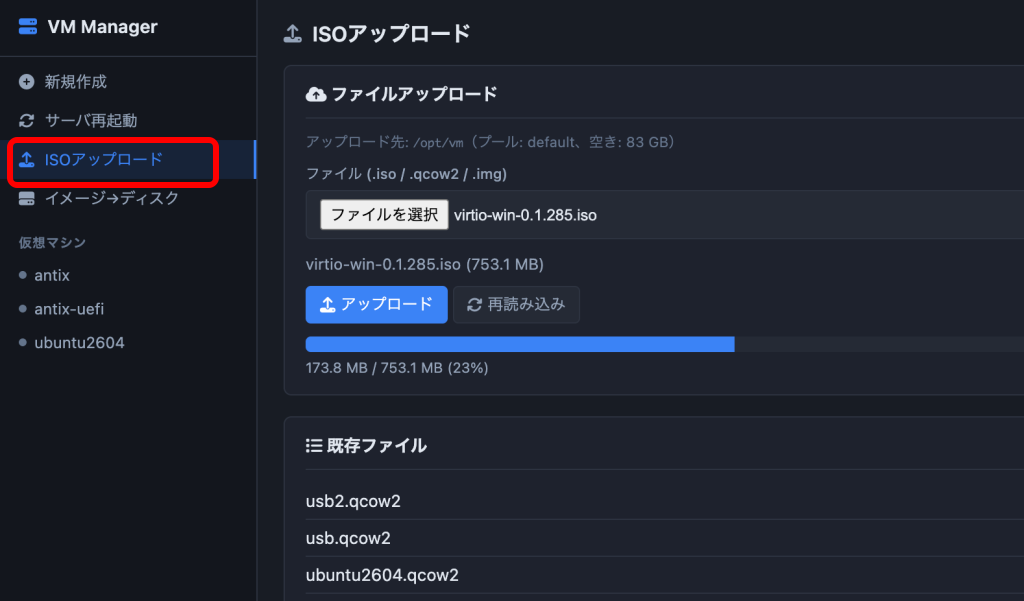Click the upload icon in the page title
1024x601 pixels.
[x=293, y=34]
